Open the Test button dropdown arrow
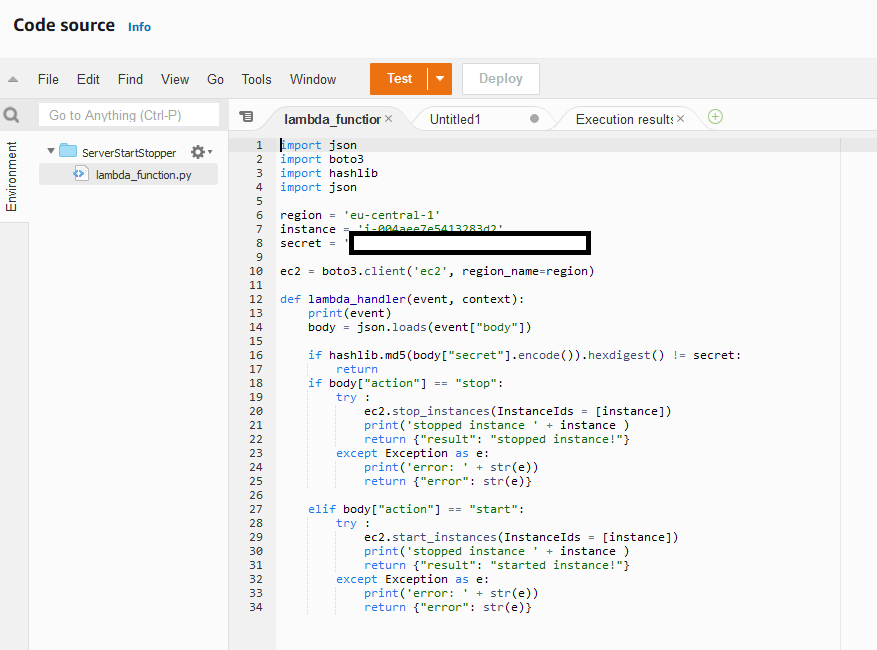 coord(440,79)
